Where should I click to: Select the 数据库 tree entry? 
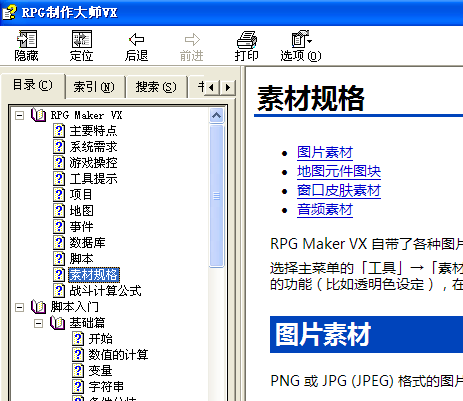point(87,243)
